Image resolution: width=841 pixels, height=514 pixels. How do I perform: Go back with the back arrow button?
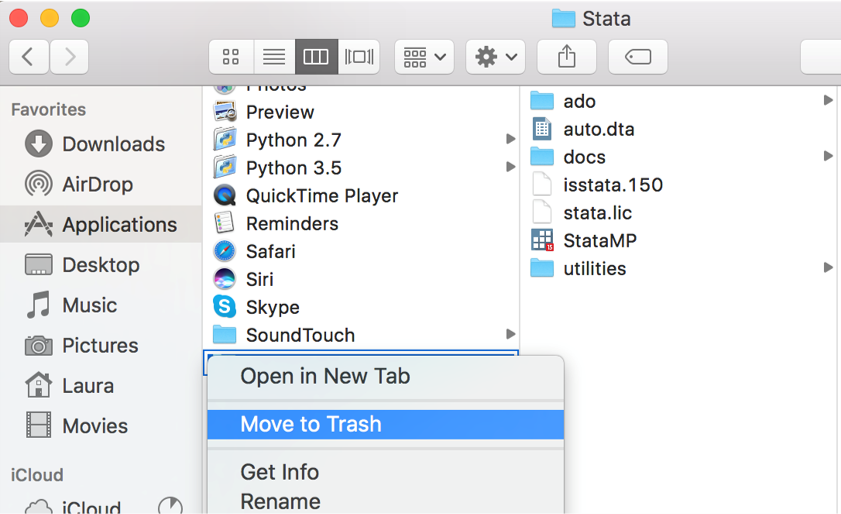click(x=29, y=56)
